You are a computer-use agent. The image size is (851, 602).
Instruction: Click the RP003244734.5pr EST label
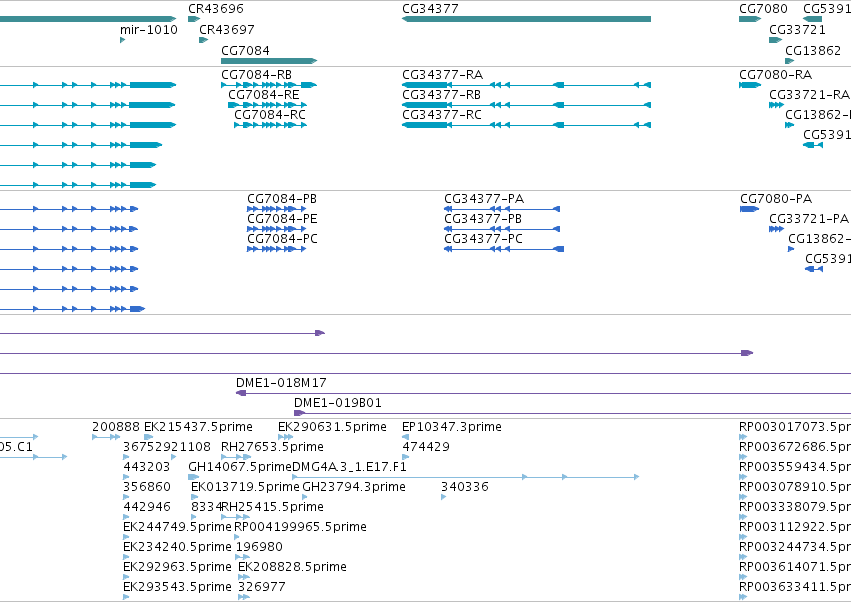[795, 548]
